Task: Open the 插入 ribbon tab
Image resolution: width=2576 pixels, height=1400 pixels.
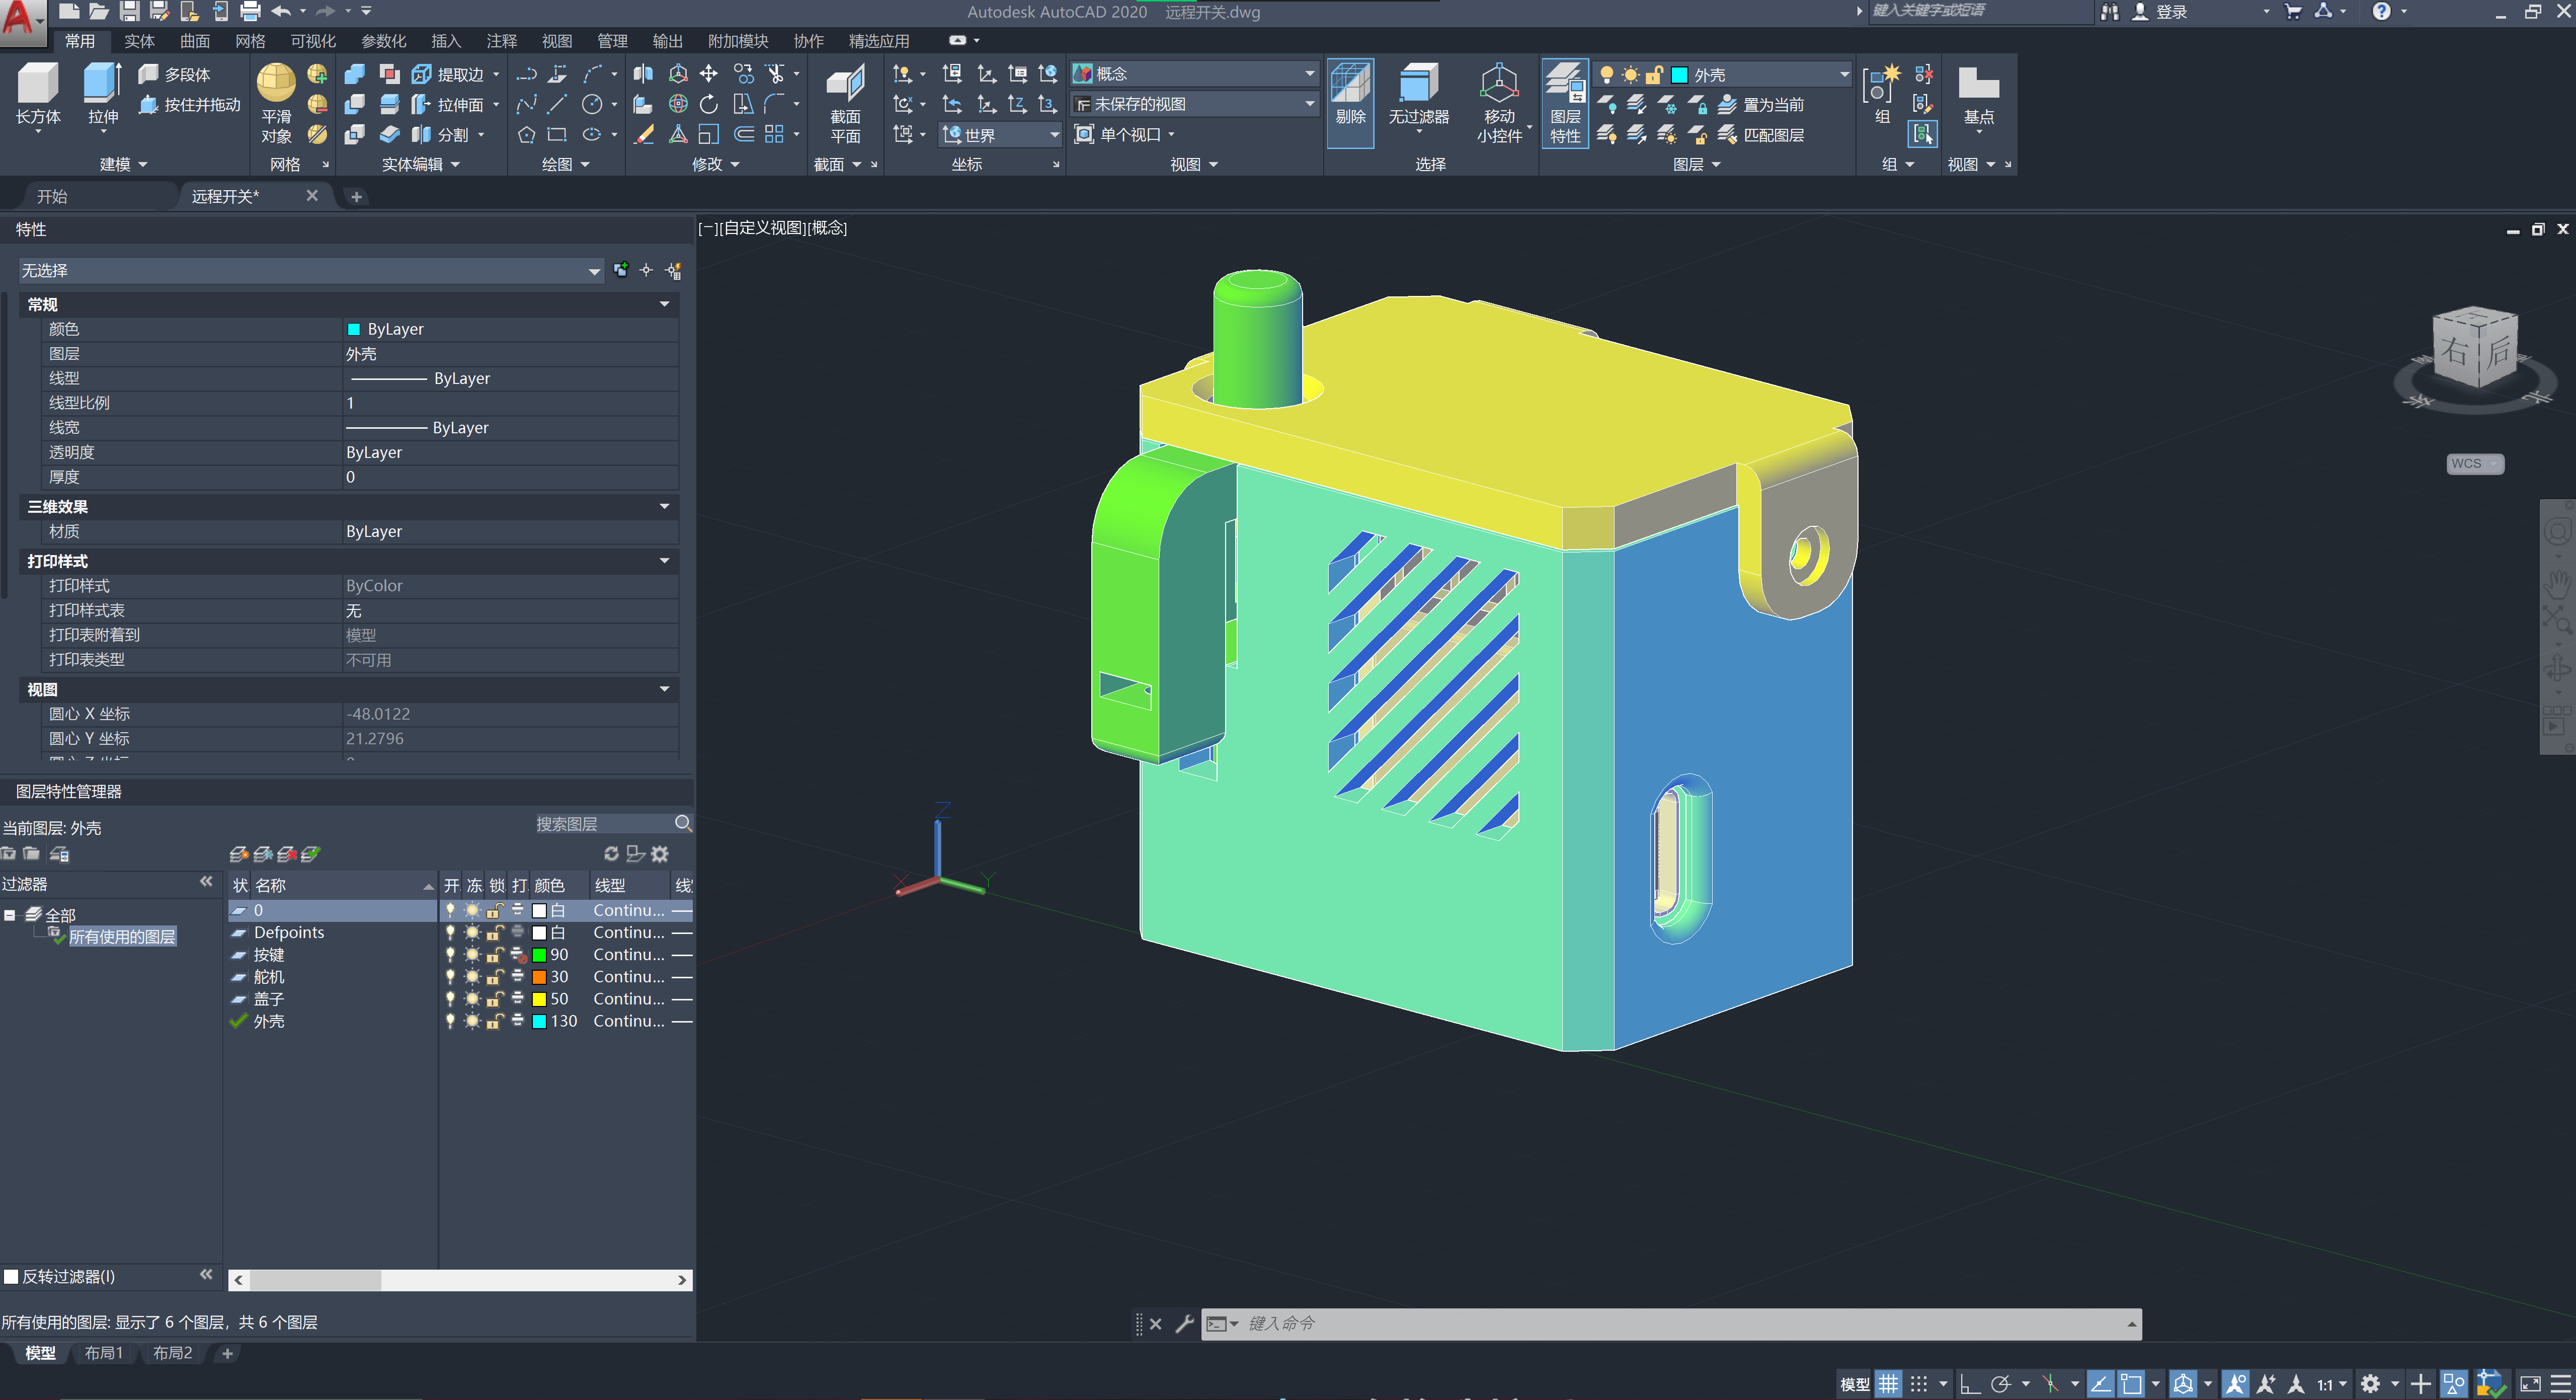Action: coord(446,41)
